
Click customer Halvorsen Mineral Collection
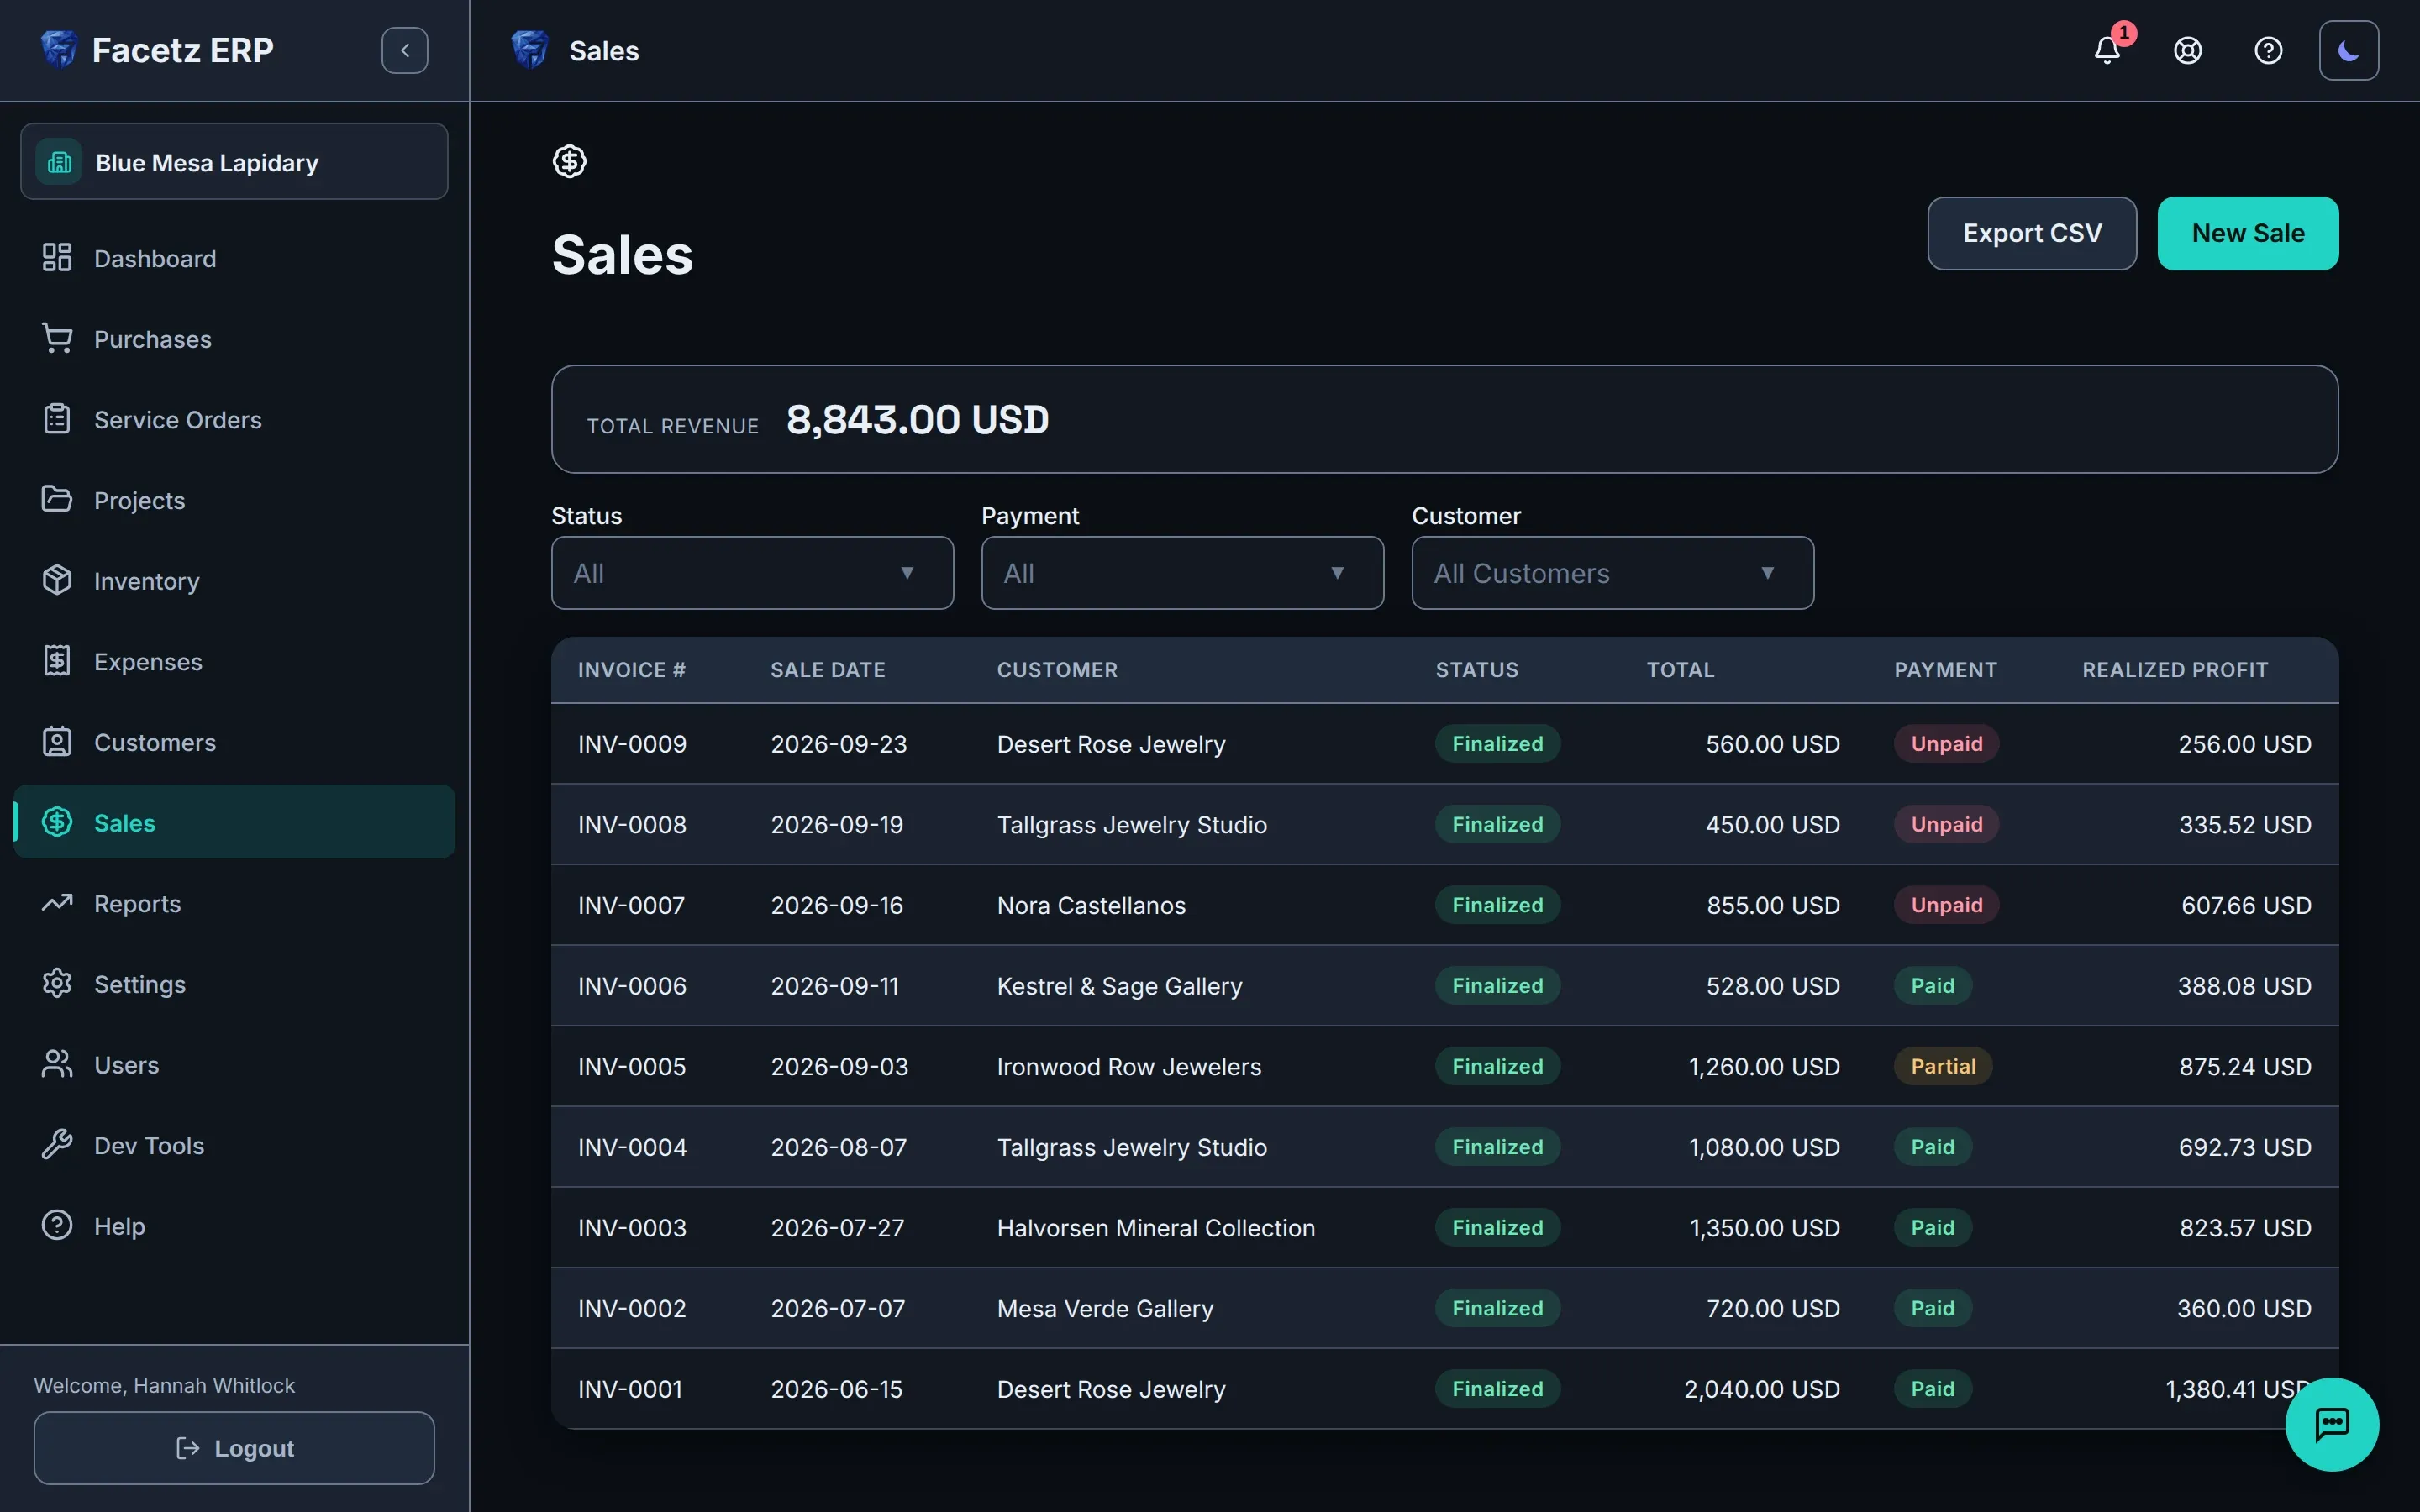click(1156, 1228)
